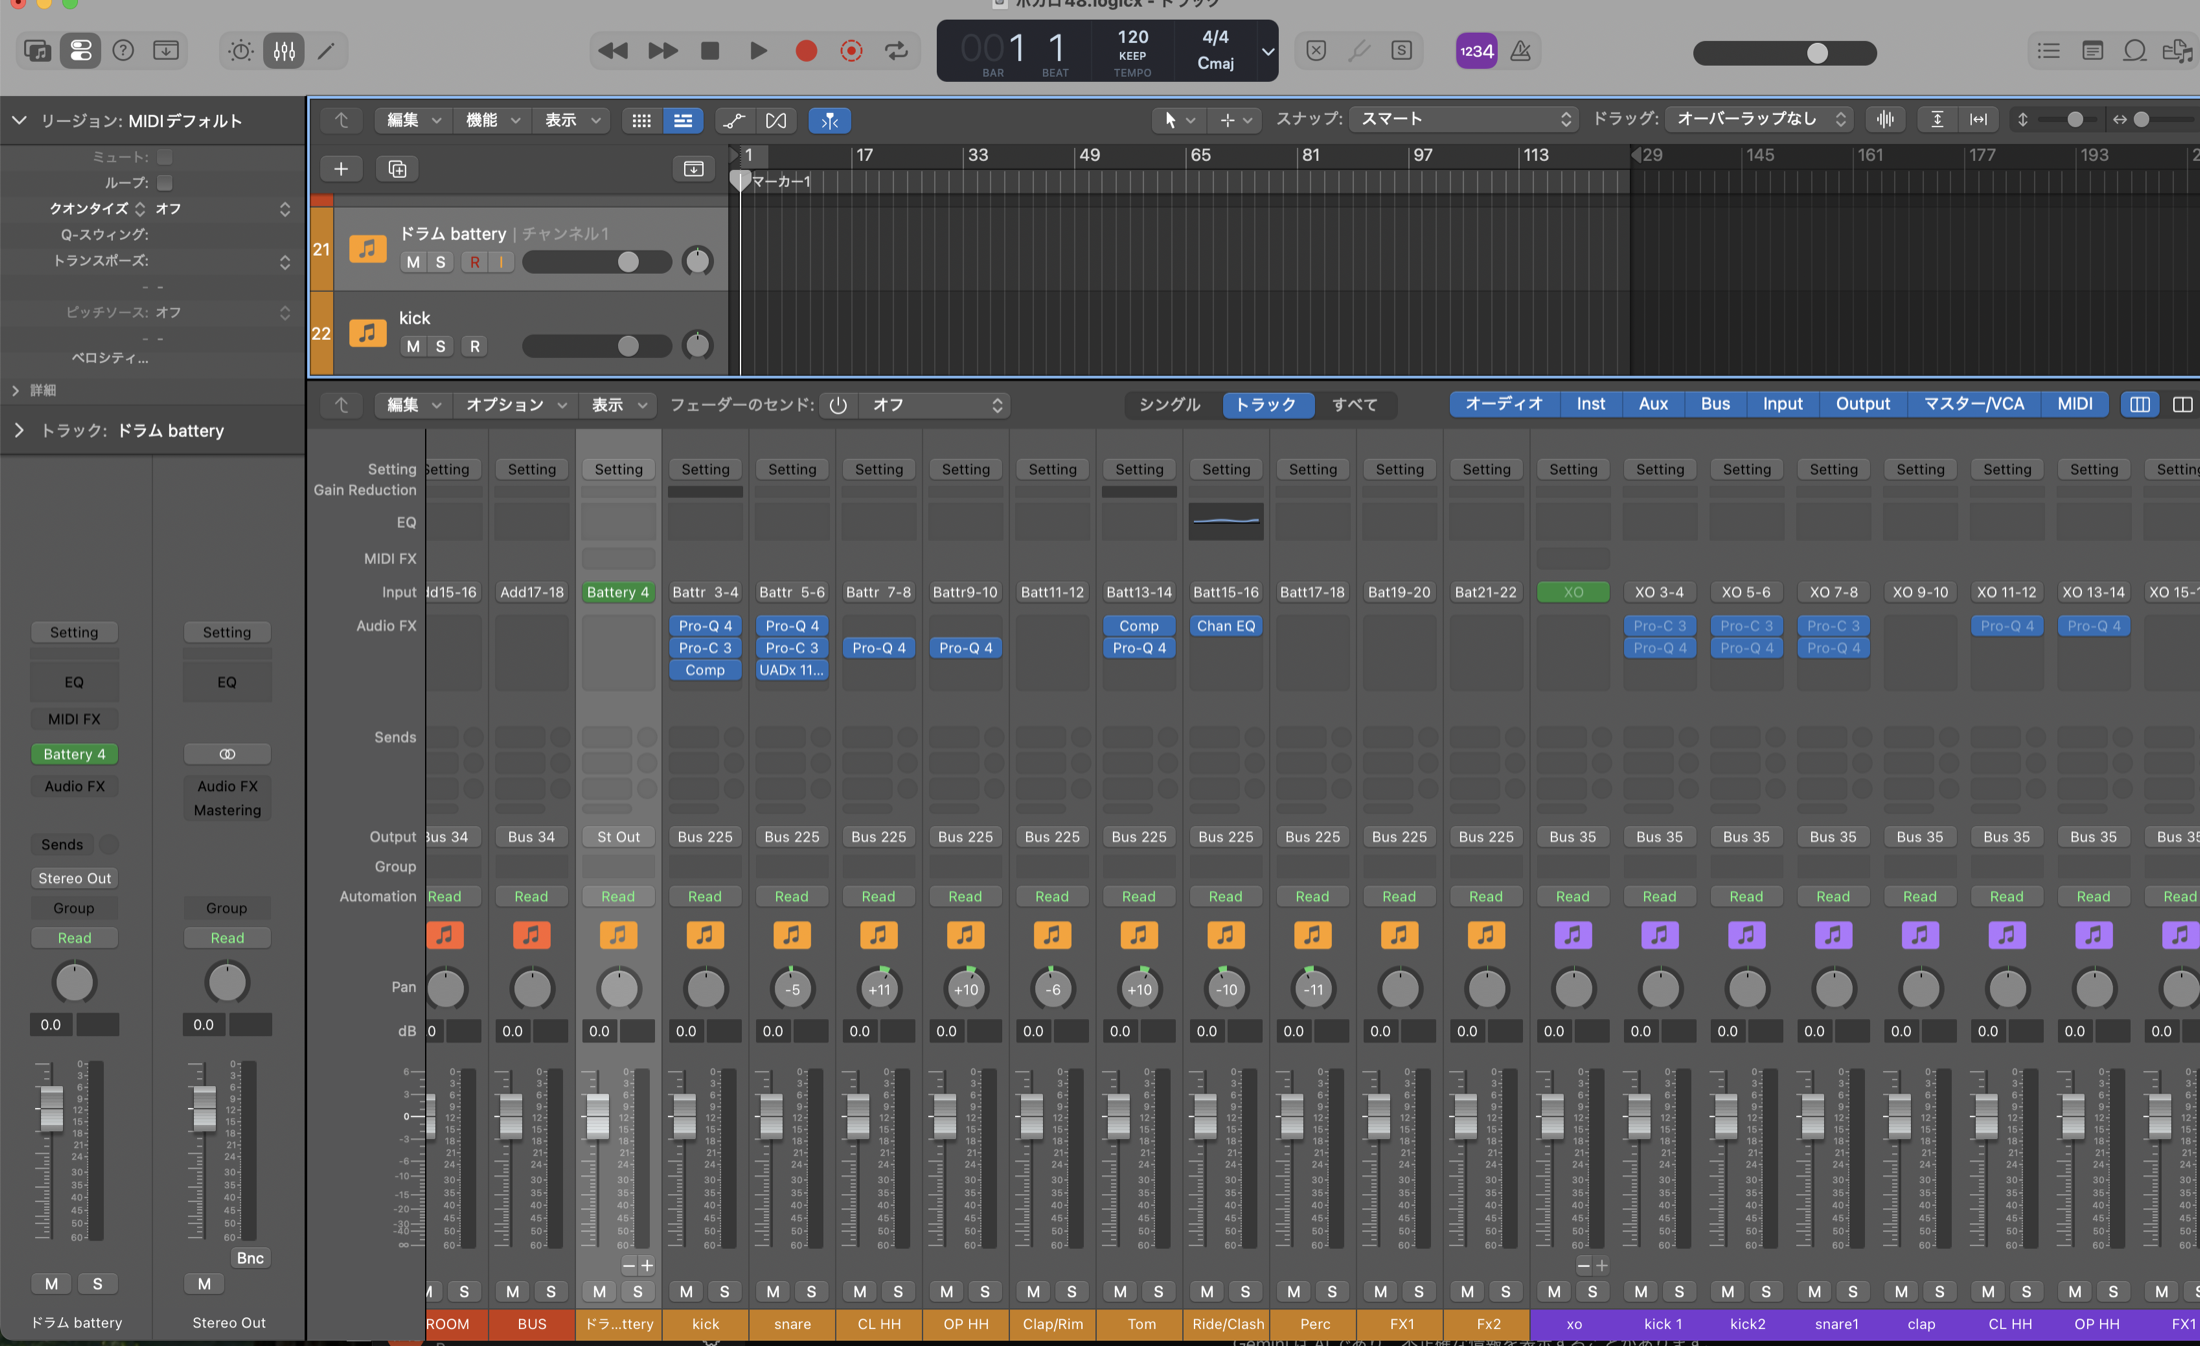Switch tracks area to grid view icon
Image resolution: width=2200 pixels, height=1346 pixels.
[x=641, y=120]
